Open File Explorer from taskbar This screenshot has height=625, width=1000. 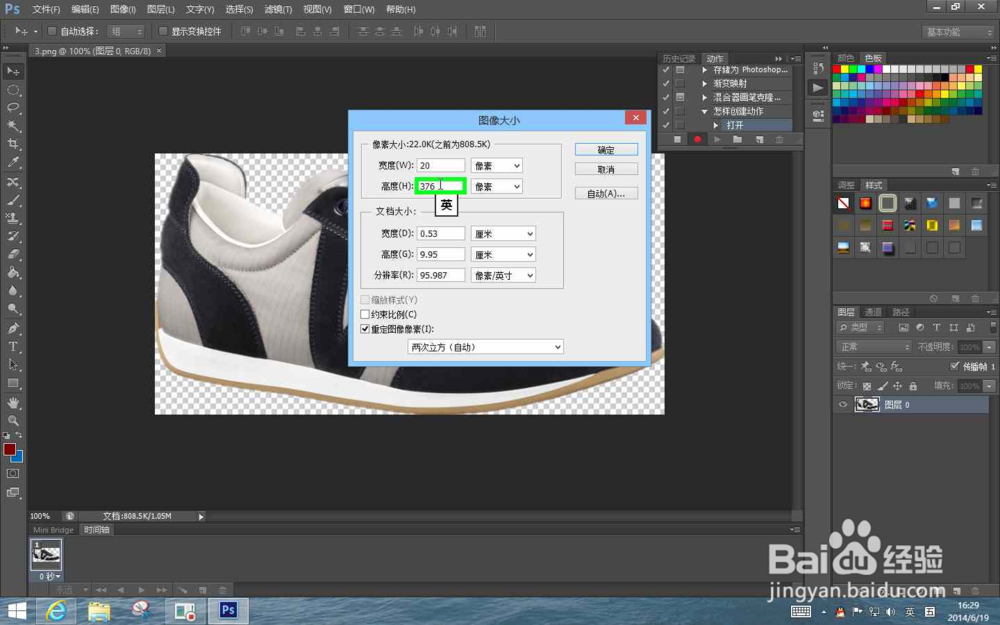pos(99,610)
